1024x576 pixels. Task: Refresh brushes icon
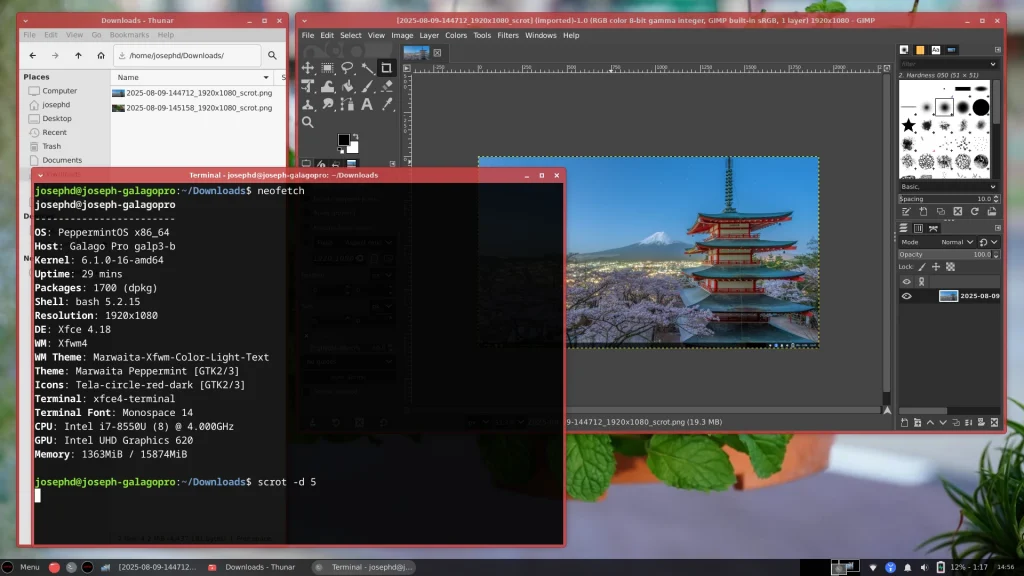click(974, 212)
